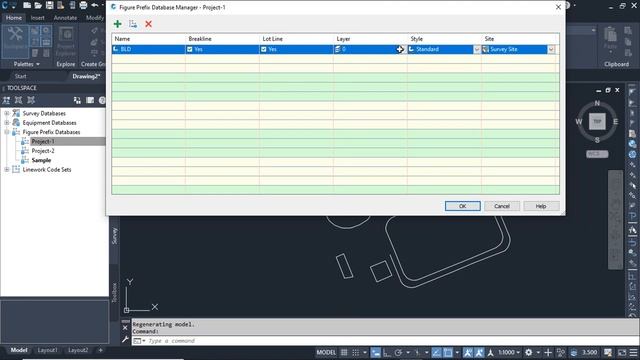The height and width of the screenshot is (360, 640).
Task: Click the N direction on ViewCube compass
Action: (x=597, y=103)
